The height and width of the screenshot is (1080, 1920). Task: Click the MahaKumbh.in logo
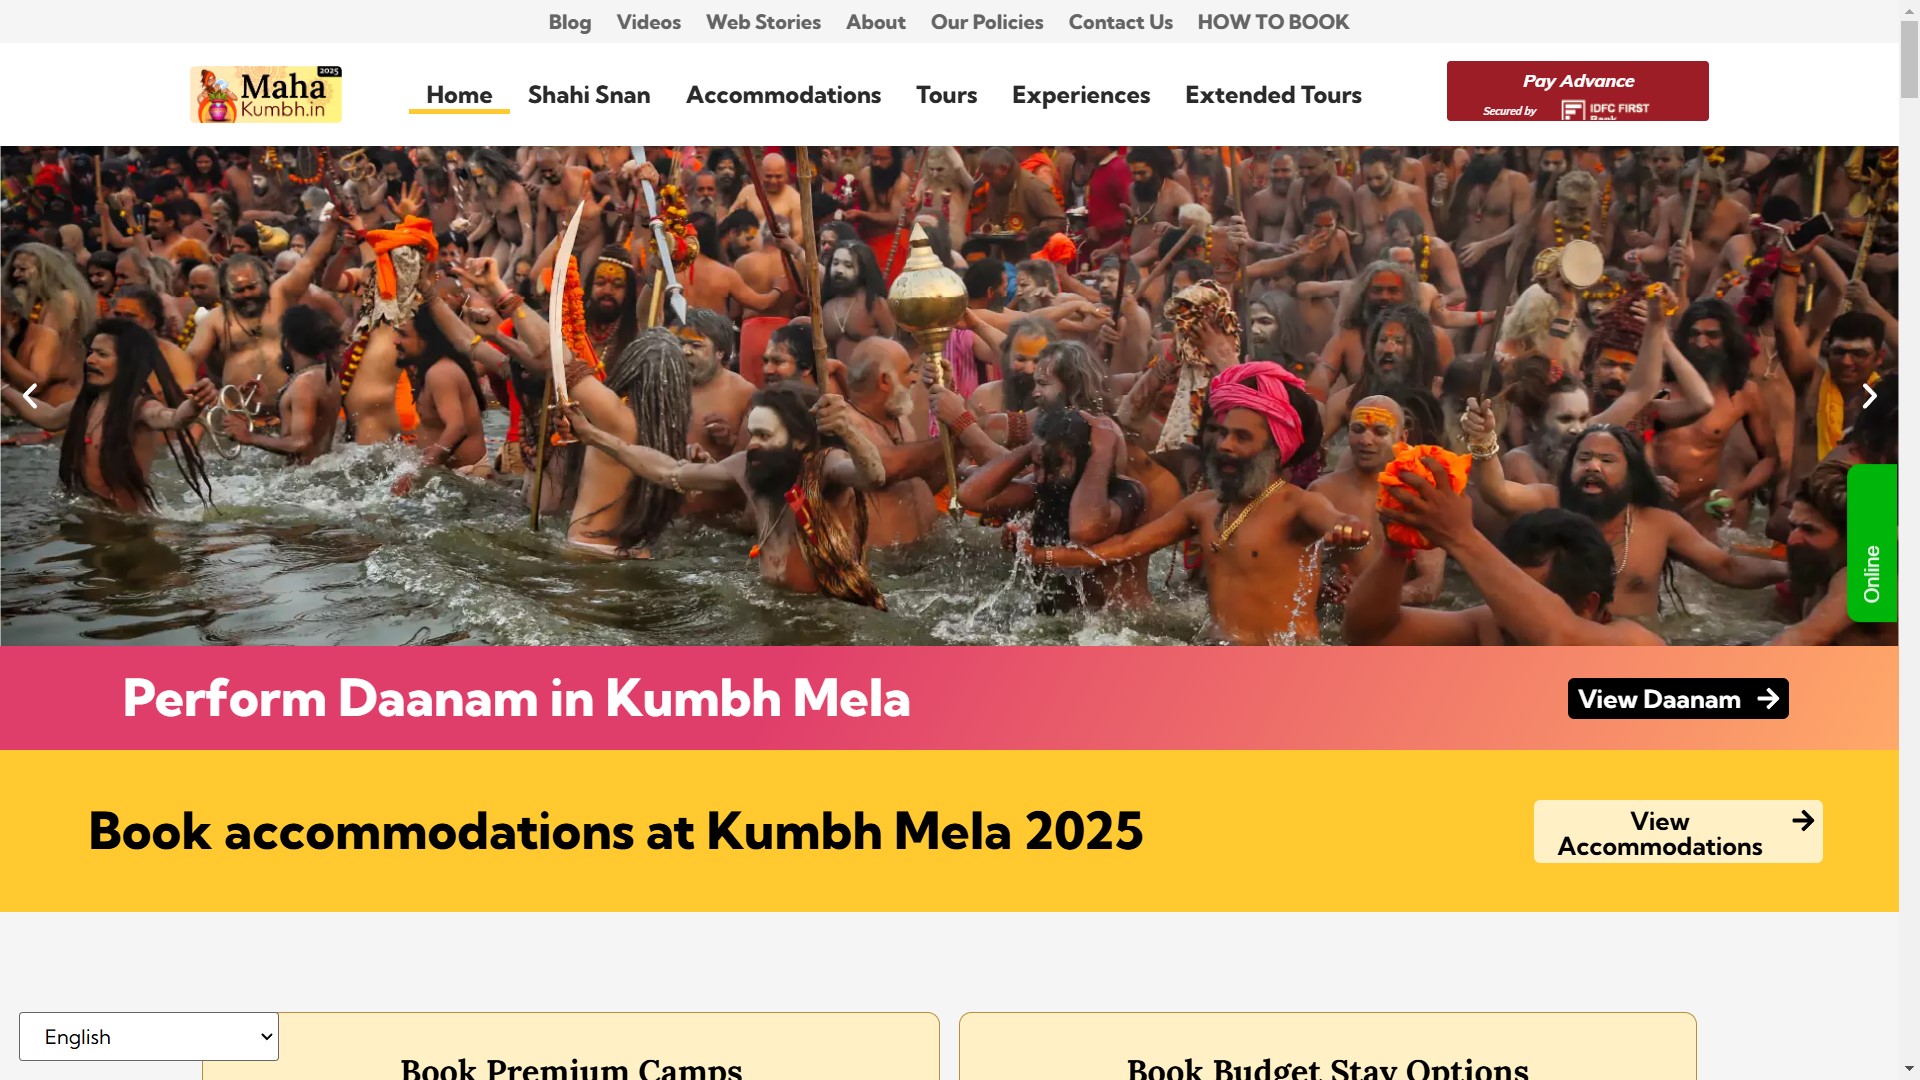(266, 95)
